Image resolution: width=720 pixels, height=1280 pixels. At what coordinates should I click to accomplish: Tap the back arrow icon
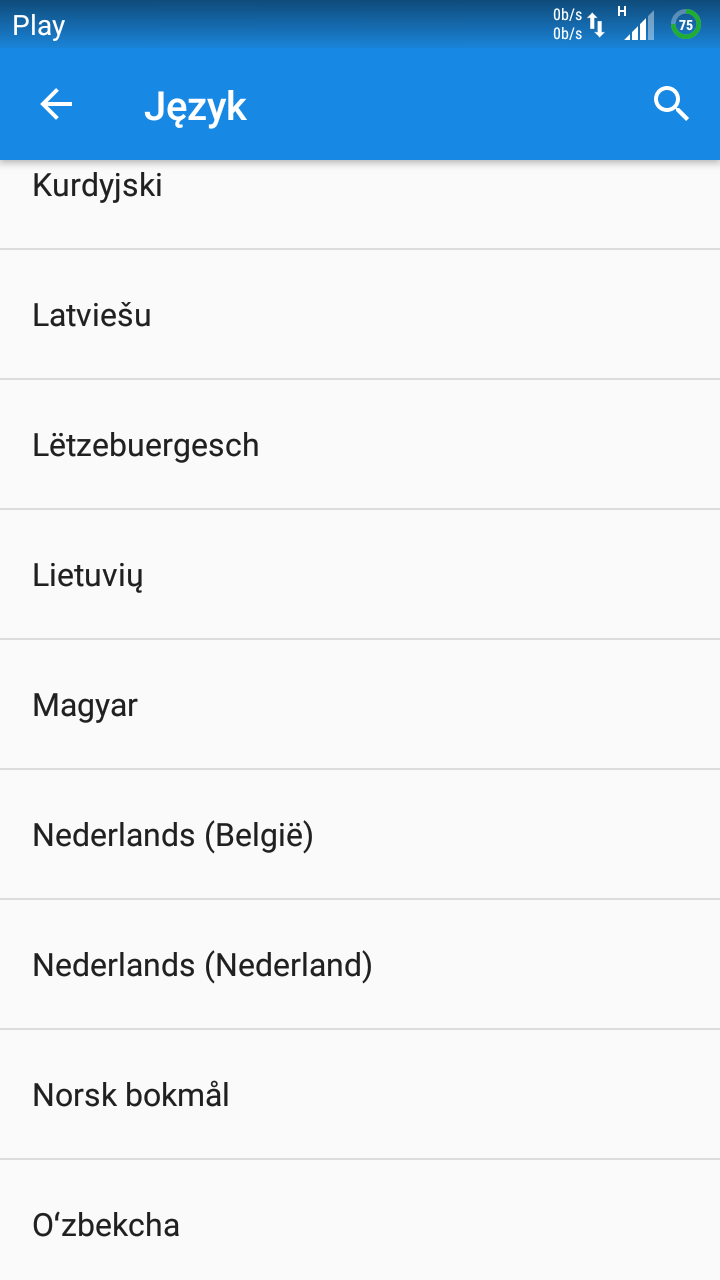[56, 104]
